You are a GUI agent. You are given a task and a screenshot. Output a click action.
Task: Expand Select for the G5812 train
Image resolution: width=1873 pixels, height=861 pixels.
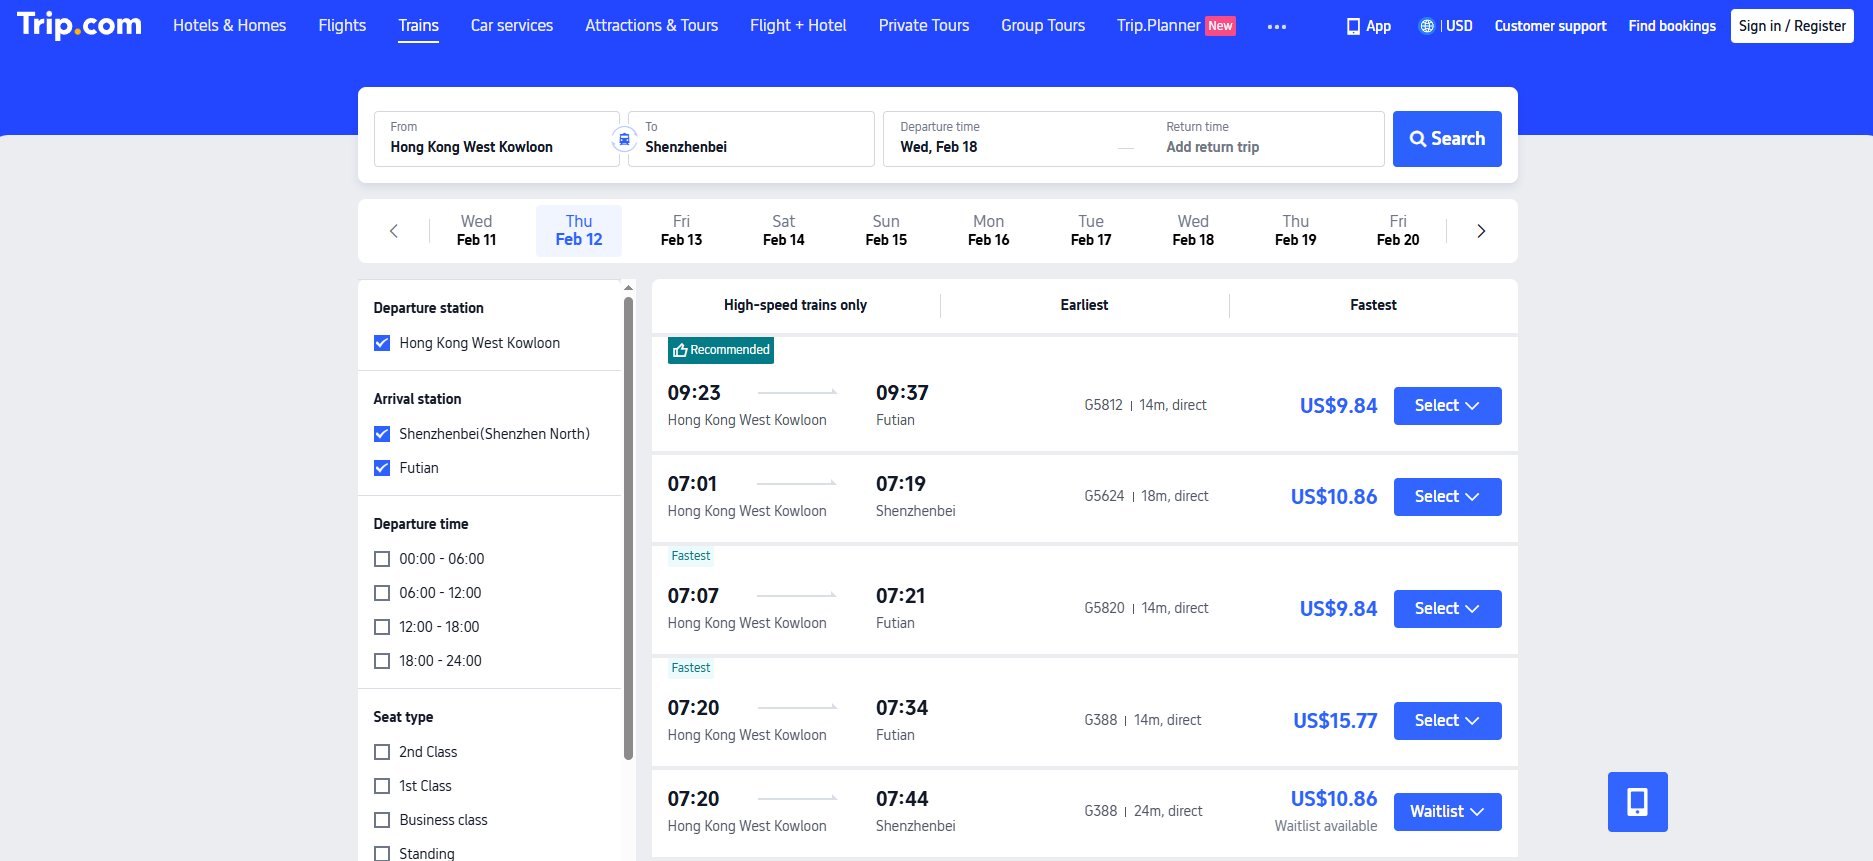[x=1446, y=406]
